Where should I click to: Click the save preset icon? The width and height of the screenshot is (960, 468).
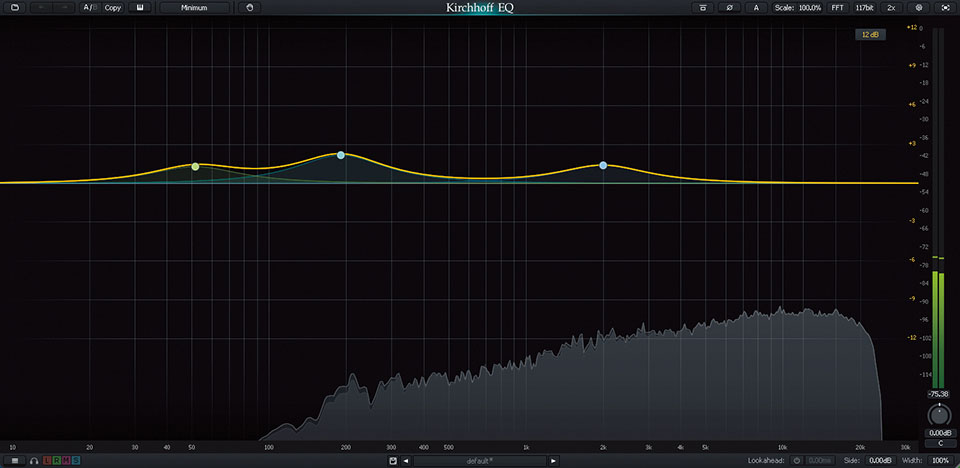(392, 460)
